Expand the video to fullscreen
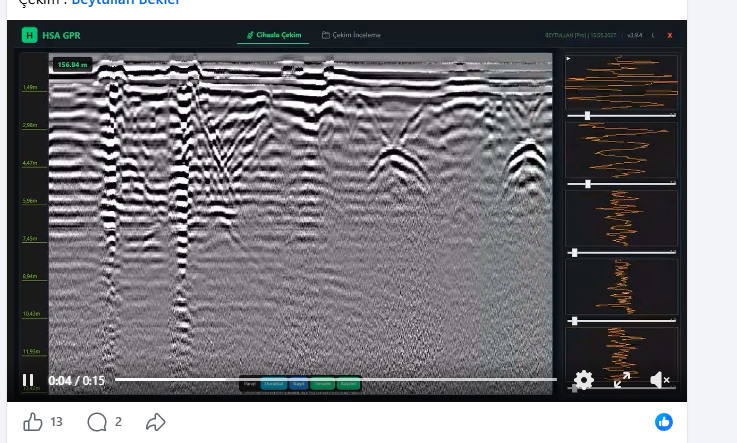Viewport: 737px width, 443px height. tap(621, 380)
